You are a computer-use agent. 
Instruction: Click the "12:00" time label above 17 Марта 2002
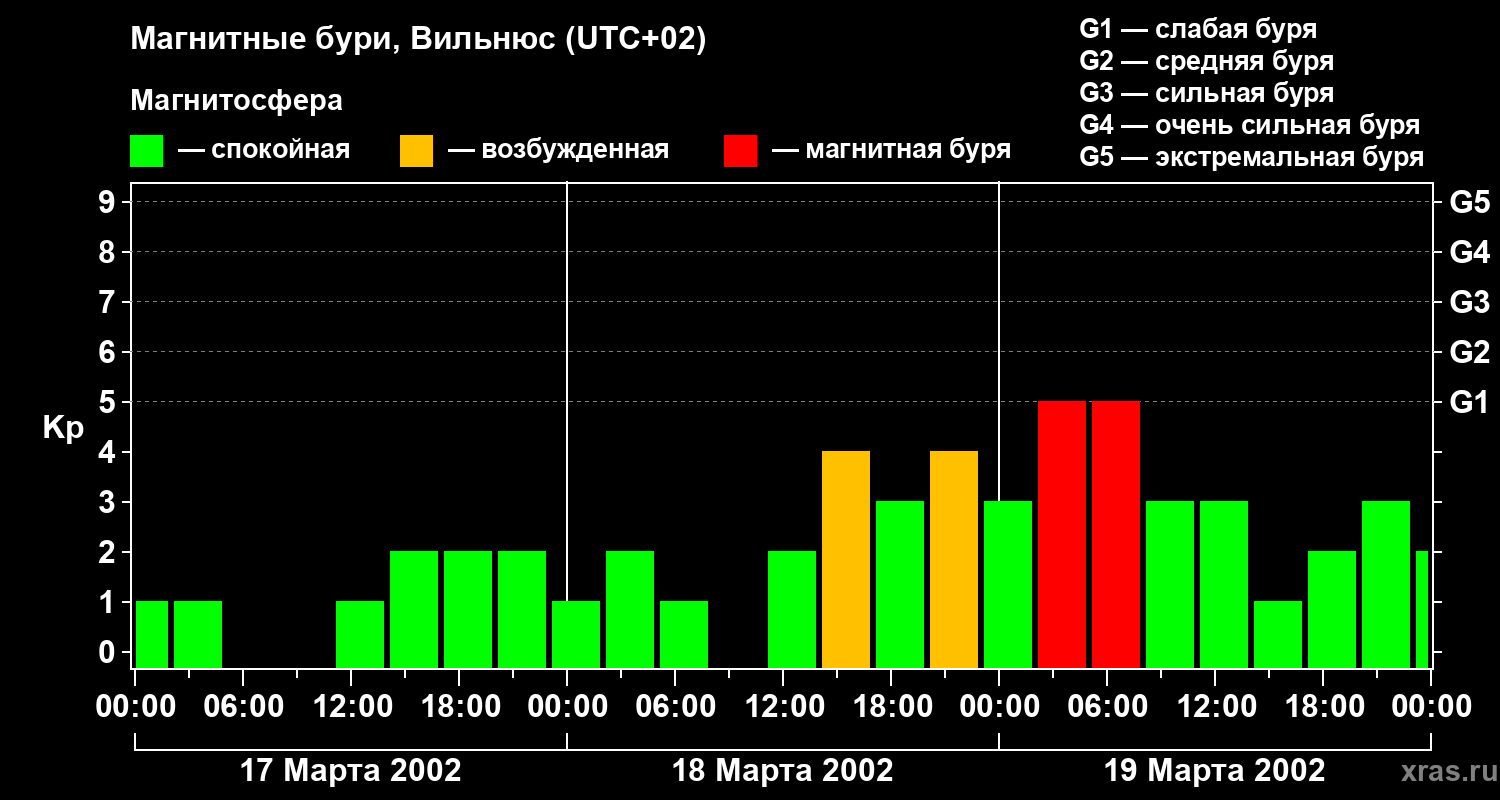click(x=351, y=707)
